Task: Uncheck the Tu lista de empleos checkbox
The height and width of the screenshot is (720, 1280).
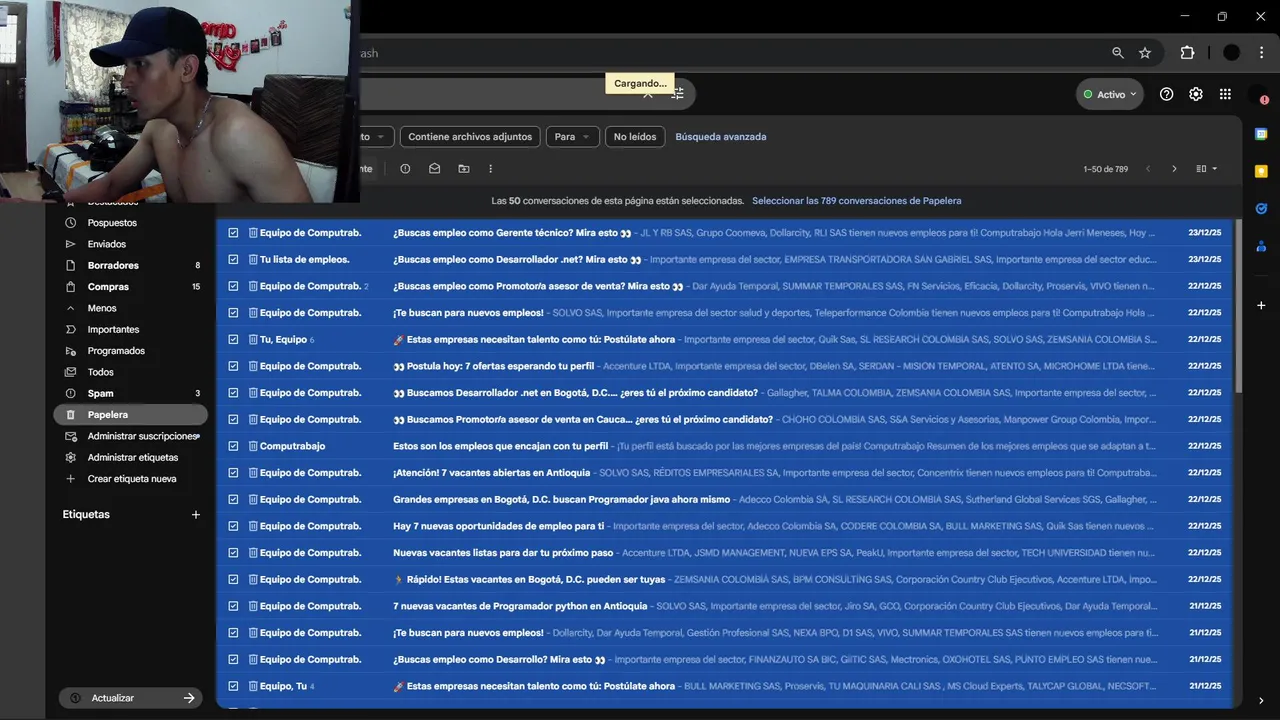Action: [233, 259]
